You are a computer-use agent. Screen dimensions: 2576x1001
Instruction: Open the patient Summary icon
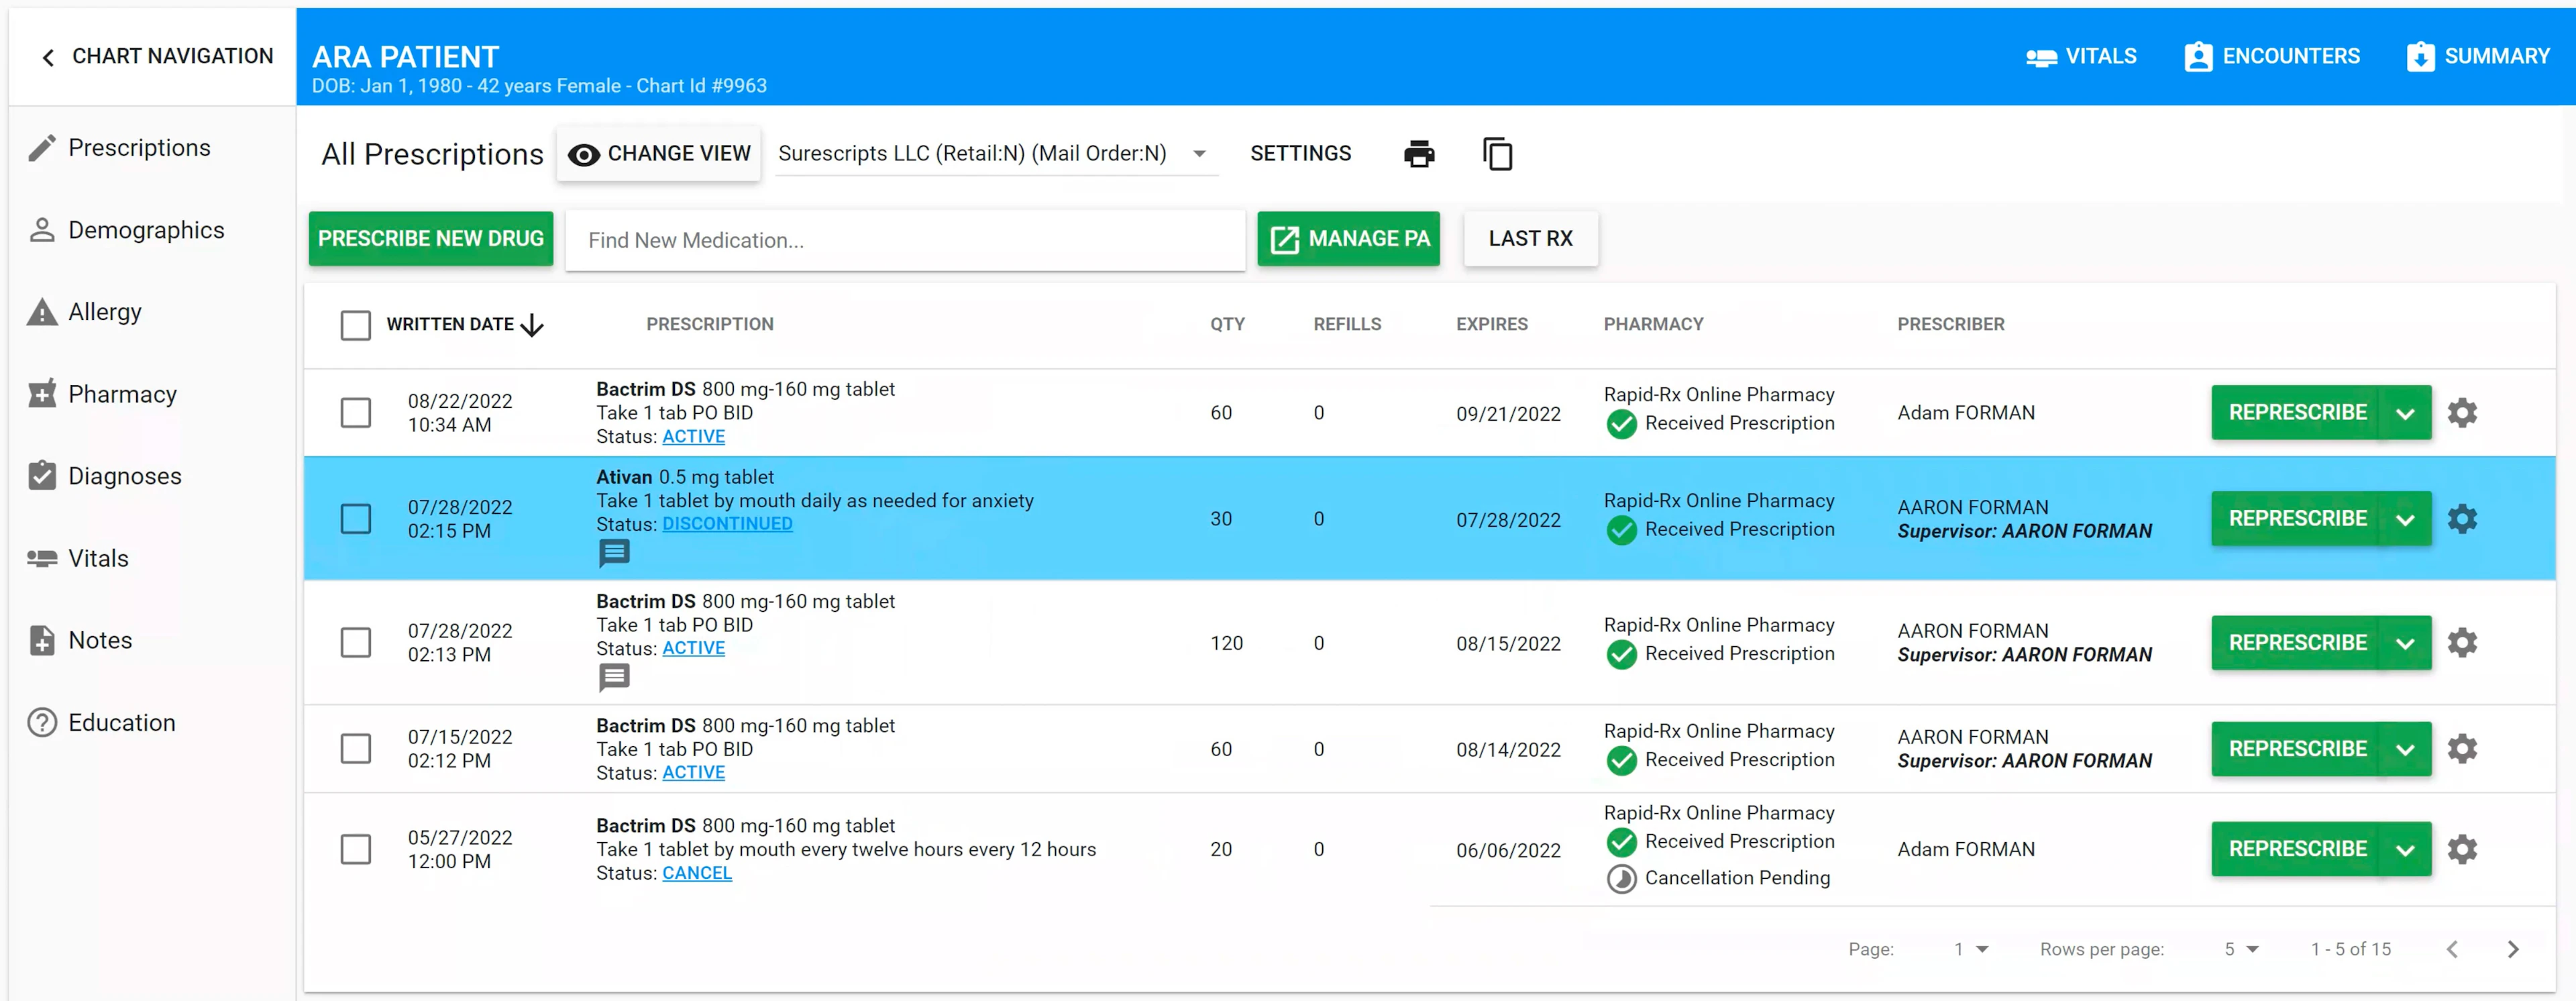coord(2420,56)
